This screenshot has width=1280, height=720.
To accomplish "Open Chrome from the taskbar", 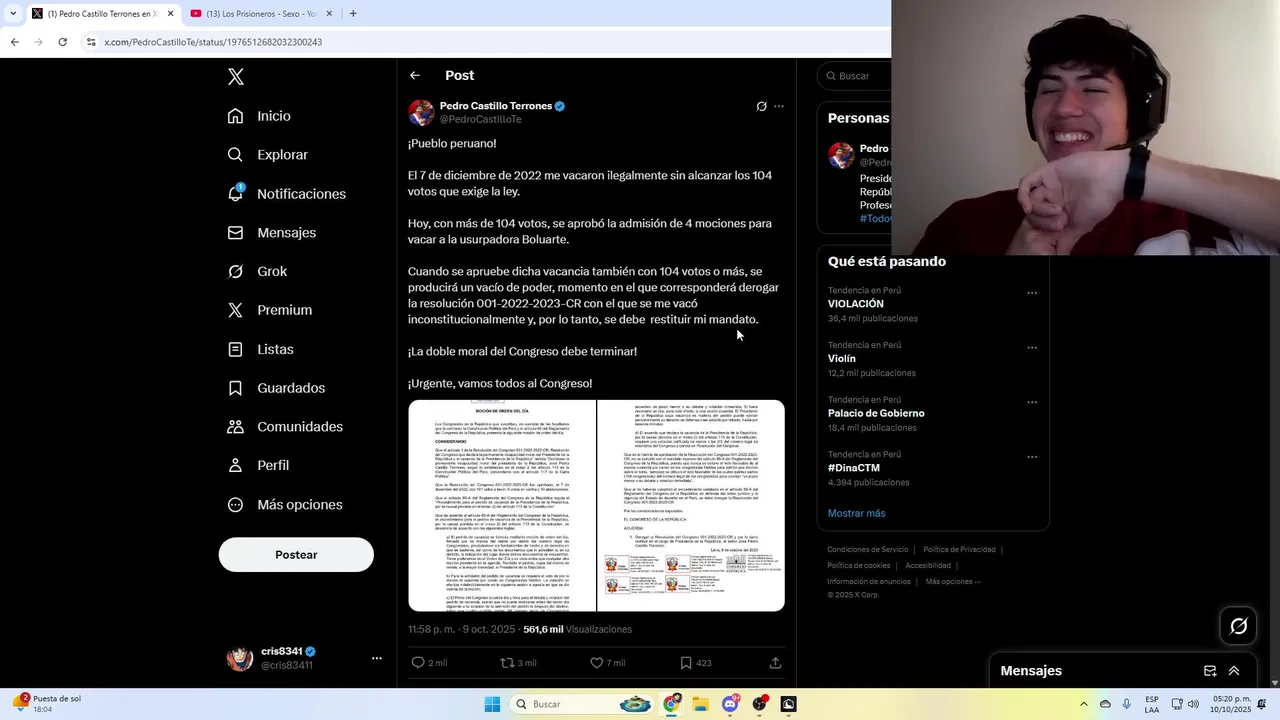I will (671, 704).
